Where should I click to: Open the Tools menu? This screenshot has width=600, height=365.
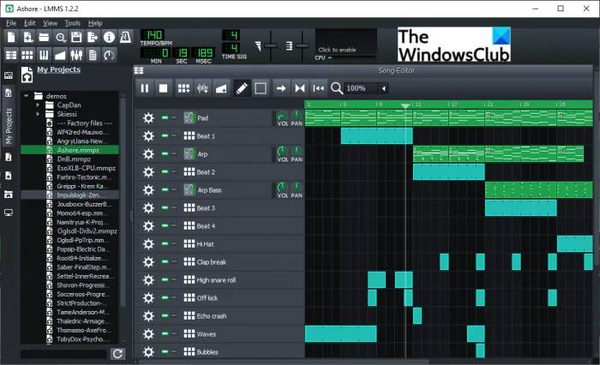coord(73,23)
